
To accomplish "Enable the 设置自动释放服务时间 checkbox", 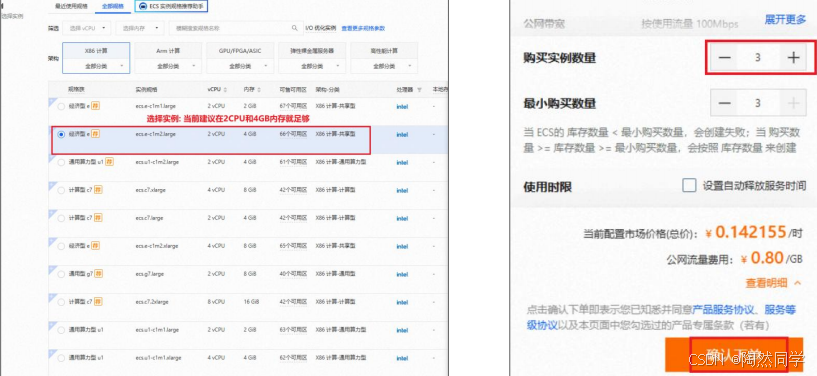I will click(689, 185).
